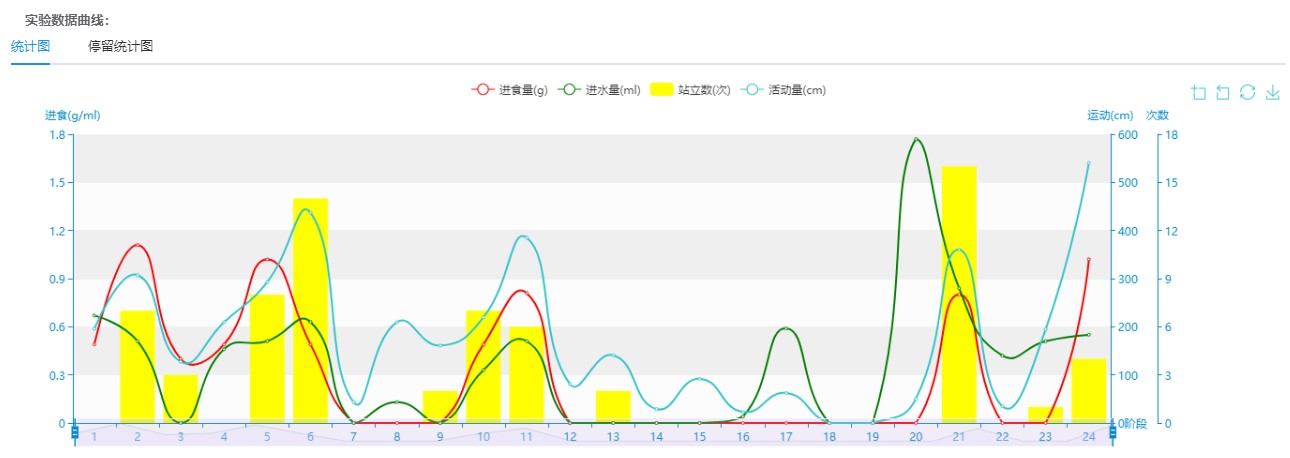The width and height of the screenshot is (1290, 458).
Task: Open the 停留统计图 tab
Action: click(120, 46)
